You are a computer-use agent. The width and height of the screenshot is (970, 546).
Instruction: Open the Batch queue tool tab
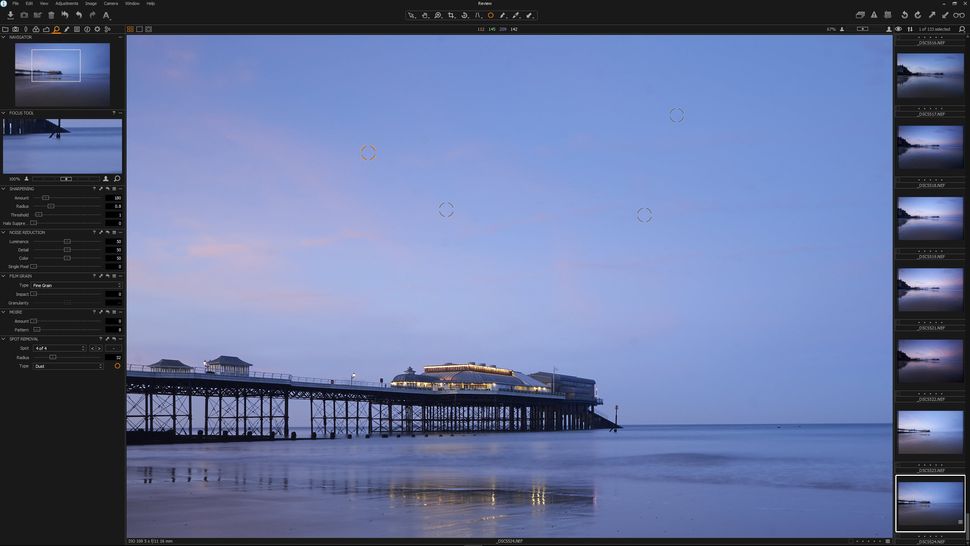107,29
